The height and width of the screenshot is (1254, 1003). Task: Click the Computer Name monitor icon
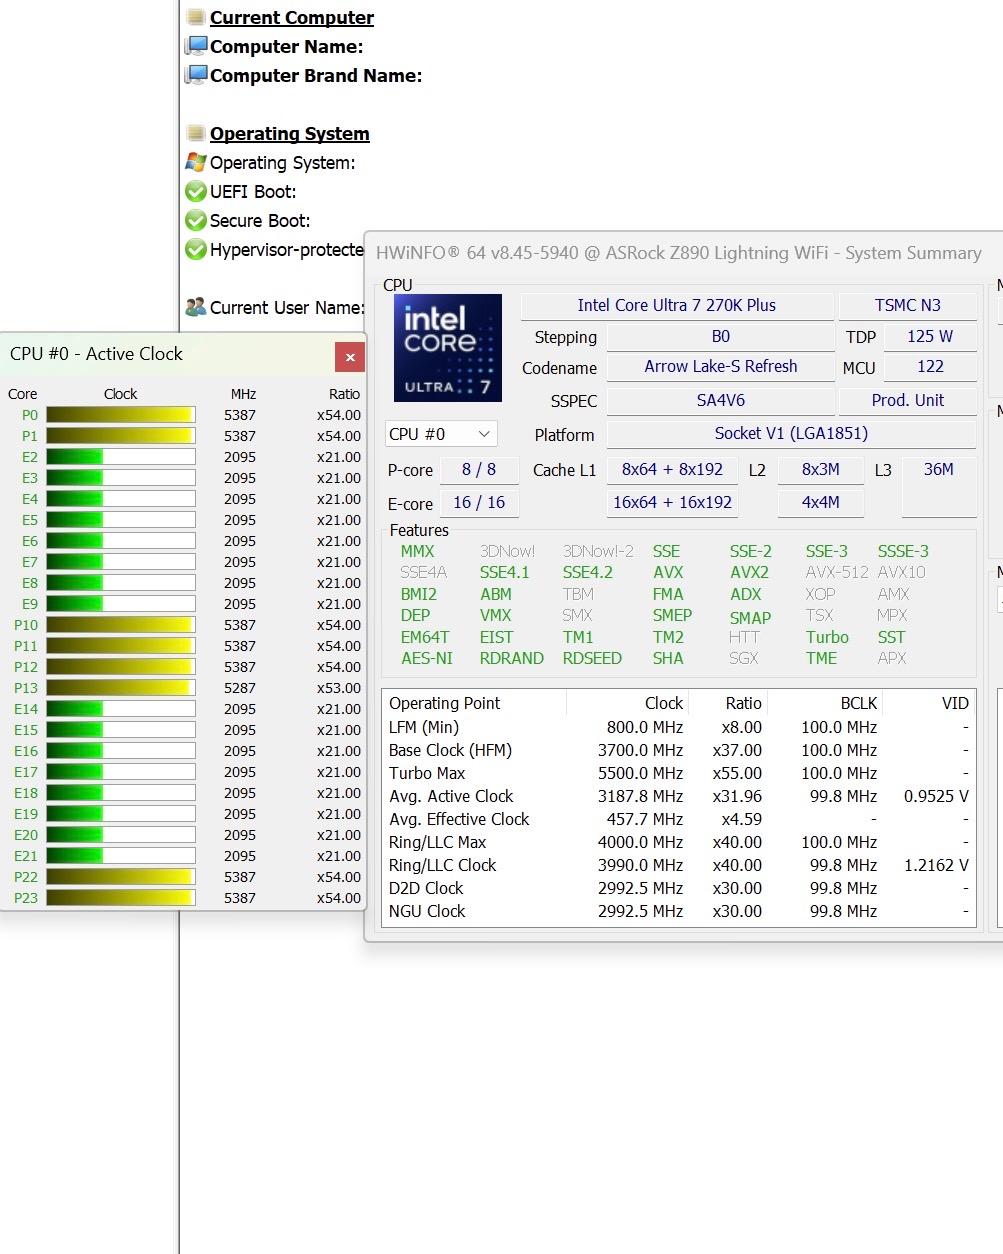pos(196,47)
